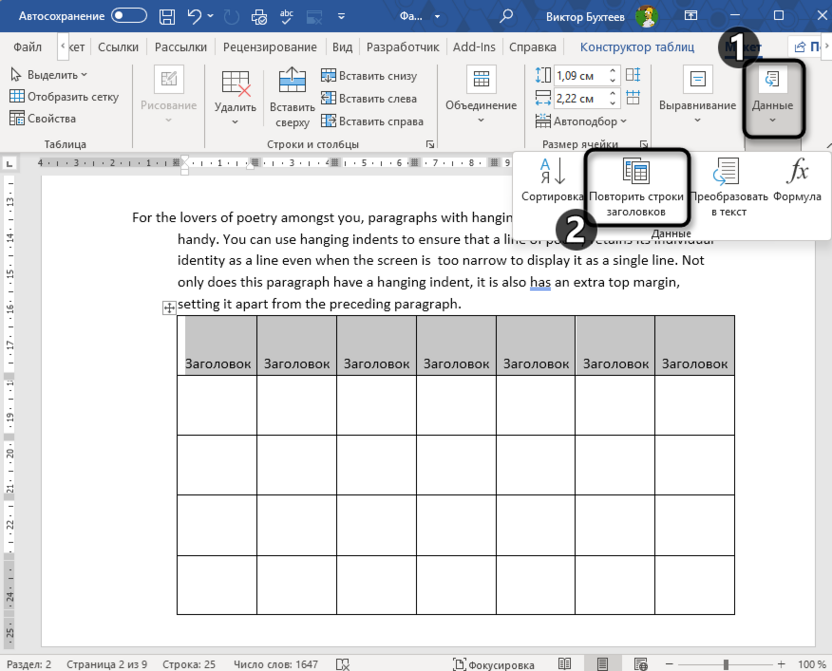Click the table move handle

point(169,308)
